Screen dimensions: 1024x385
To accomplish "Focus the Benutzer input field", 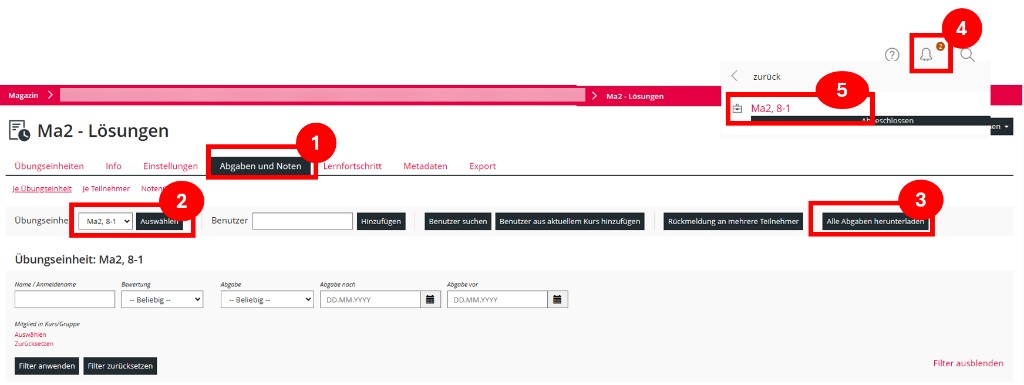I will point(302,222).
